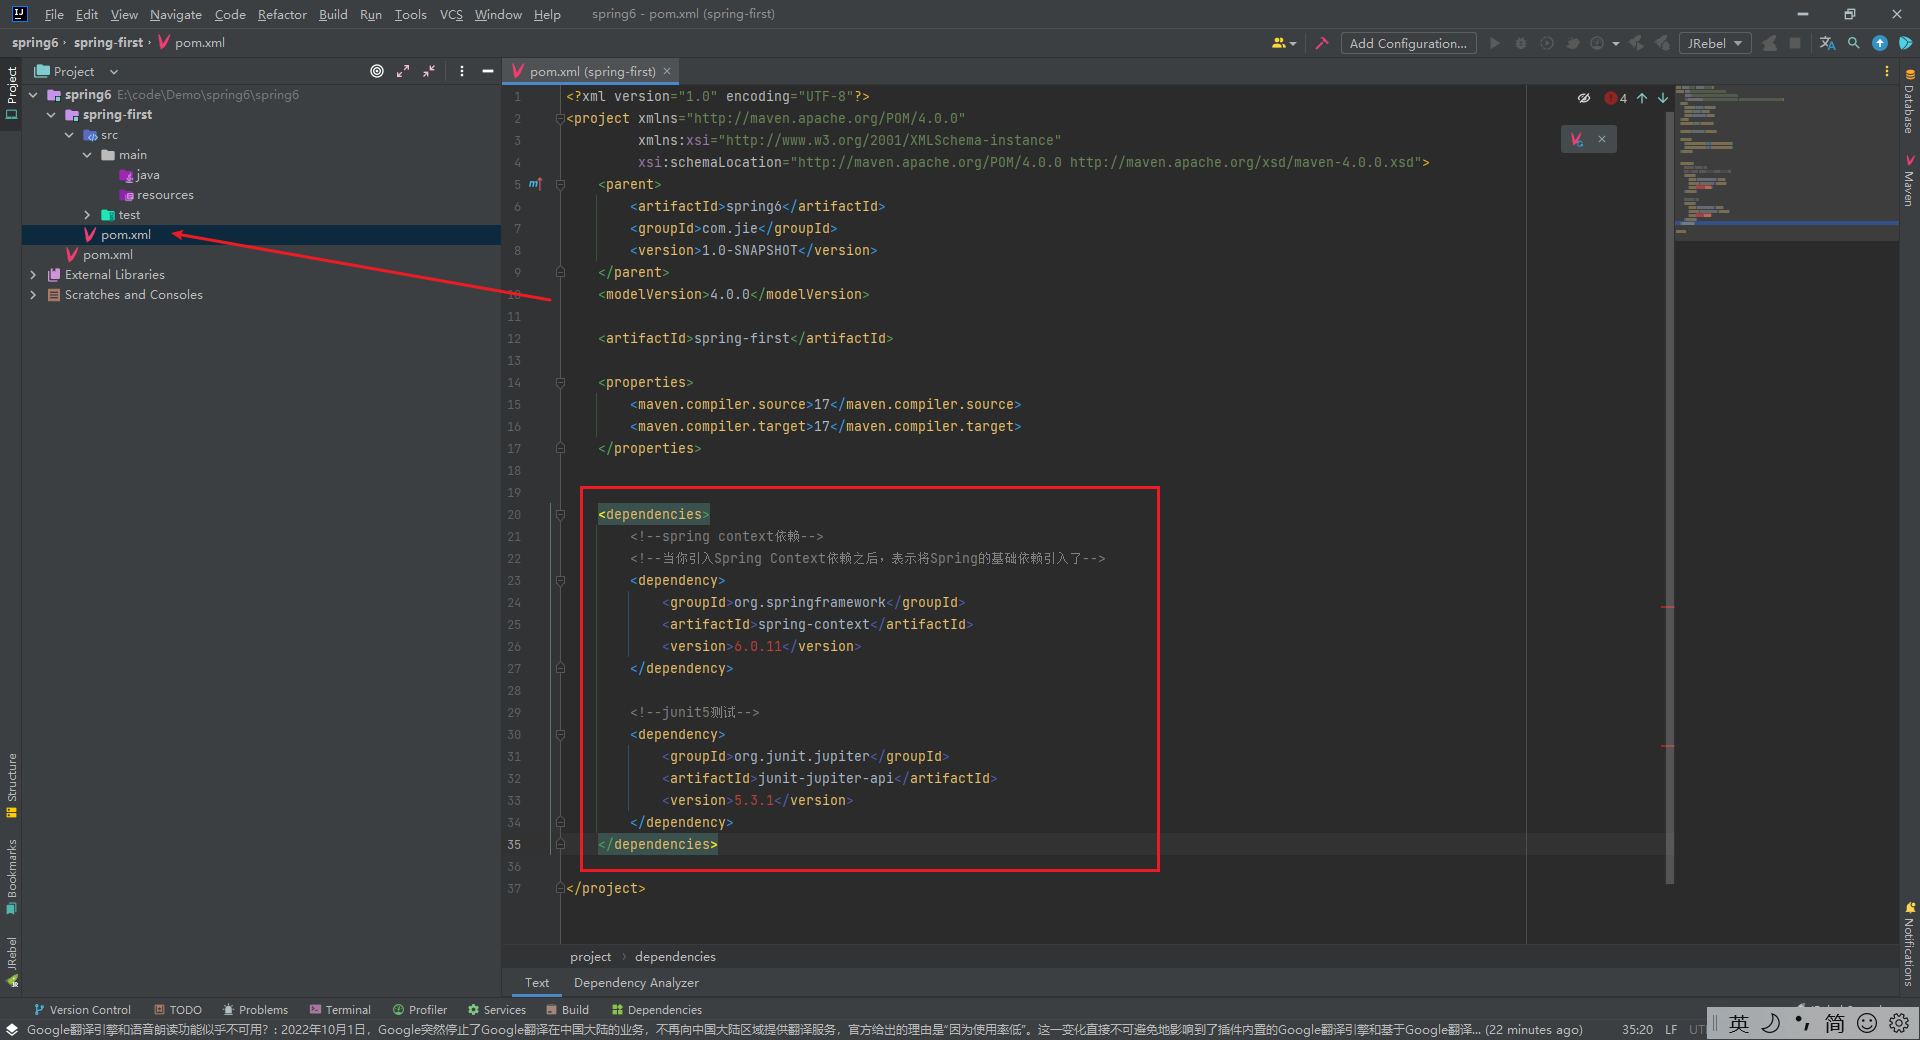Toggle fold marker at parent tag line 5
Viewport: 1920px width, 1040px height.
[560, 184]
